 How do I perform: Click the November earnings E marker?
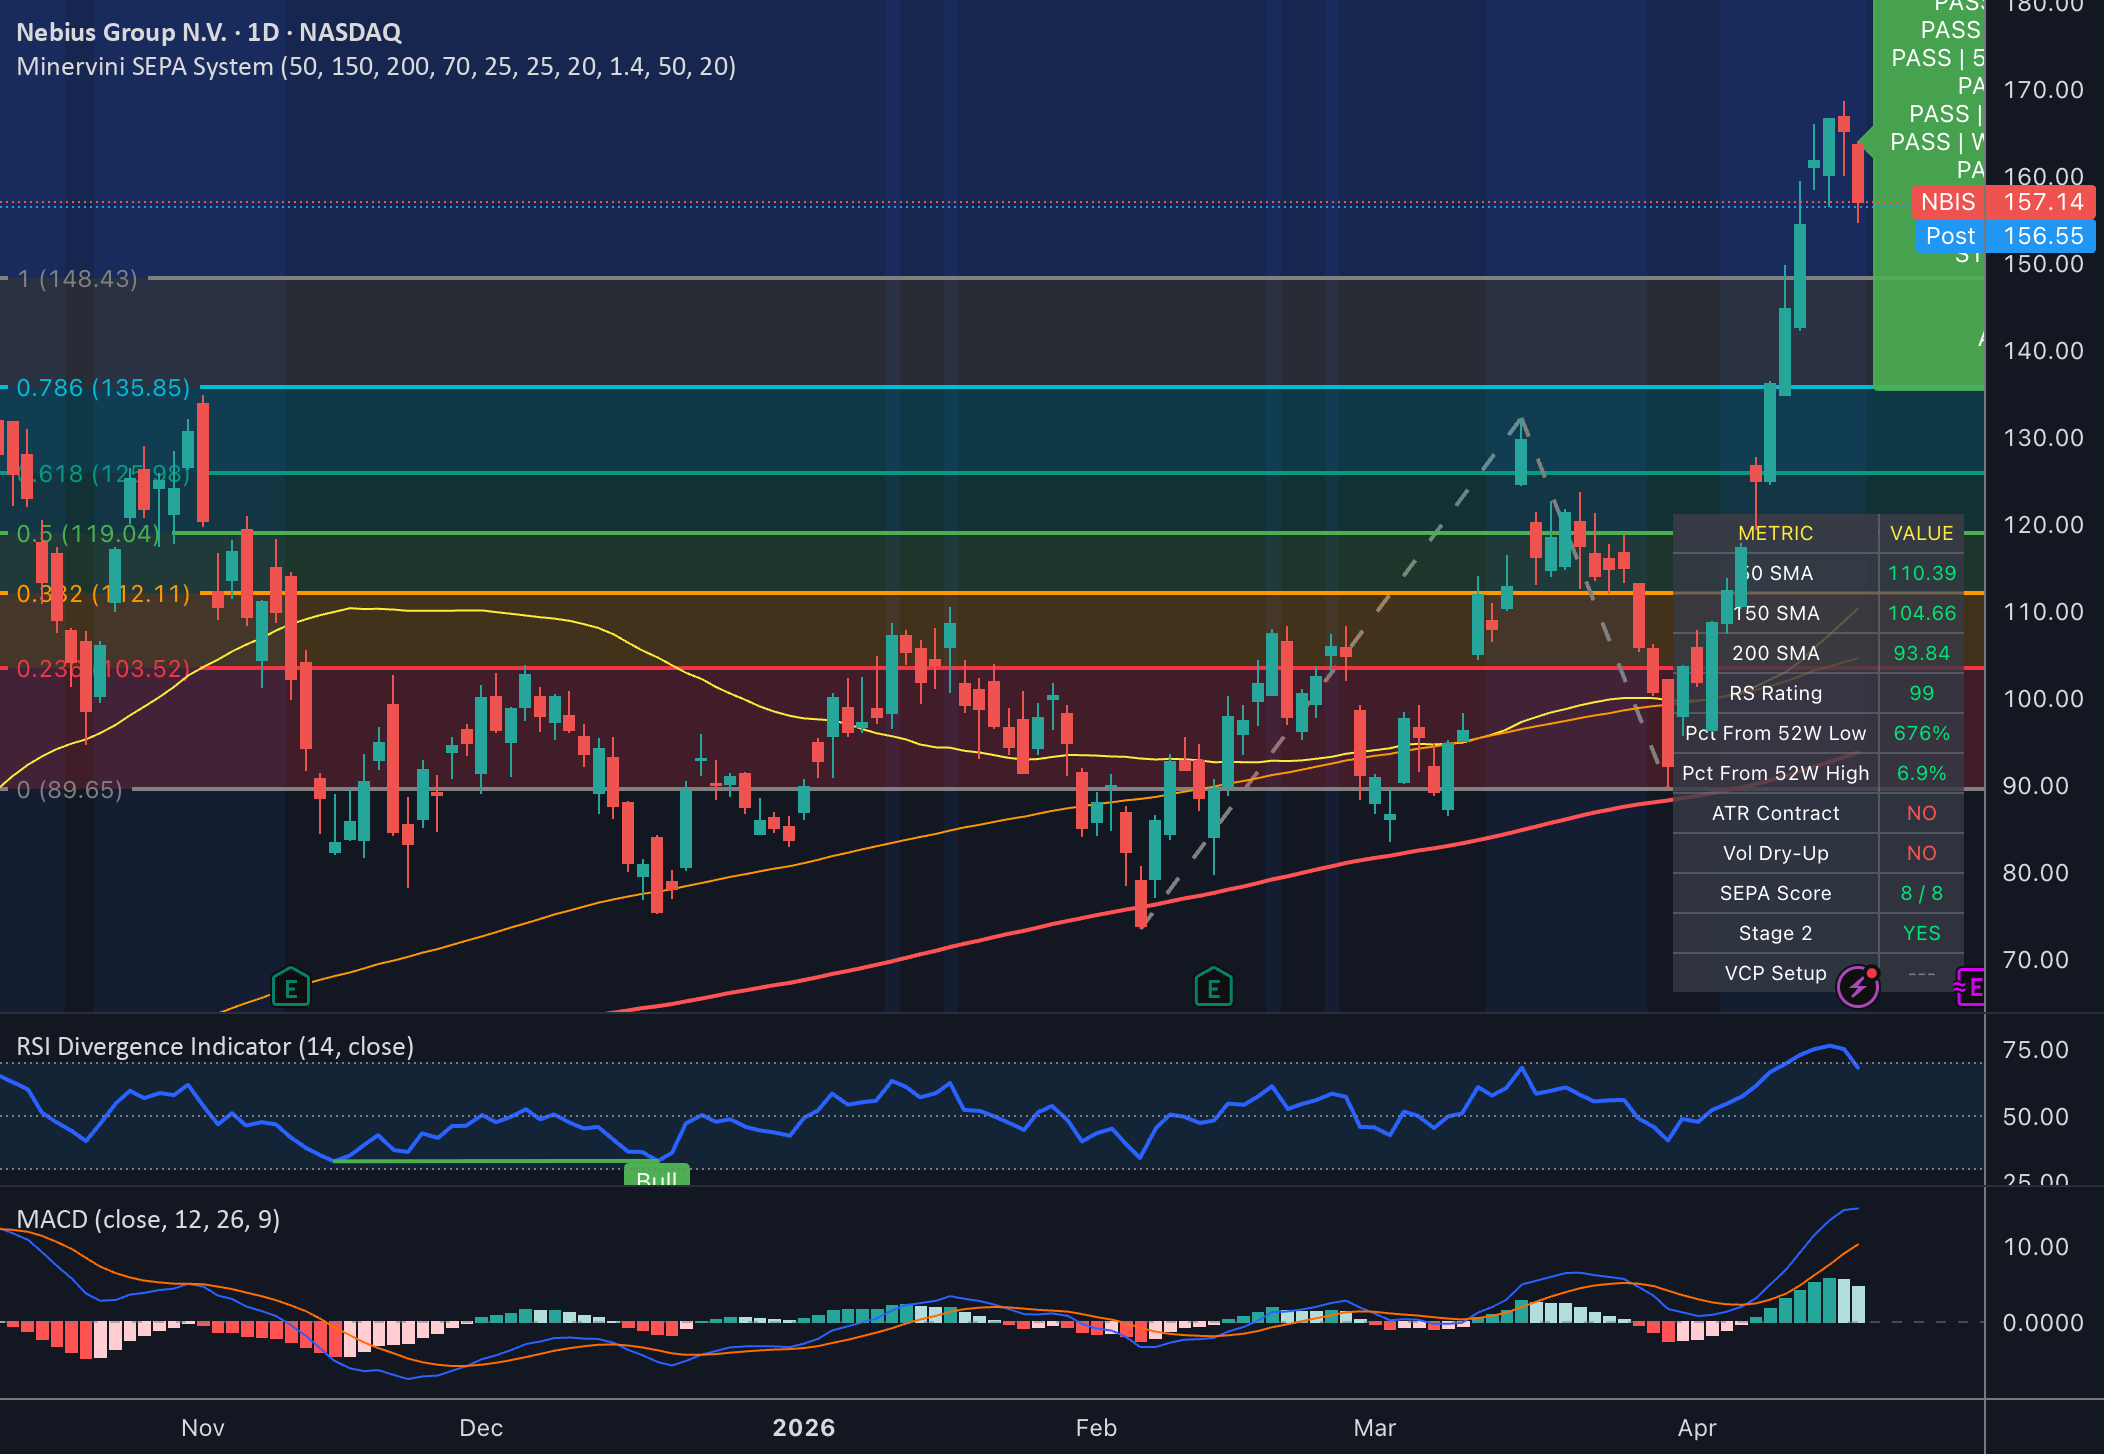coord(291,988)
